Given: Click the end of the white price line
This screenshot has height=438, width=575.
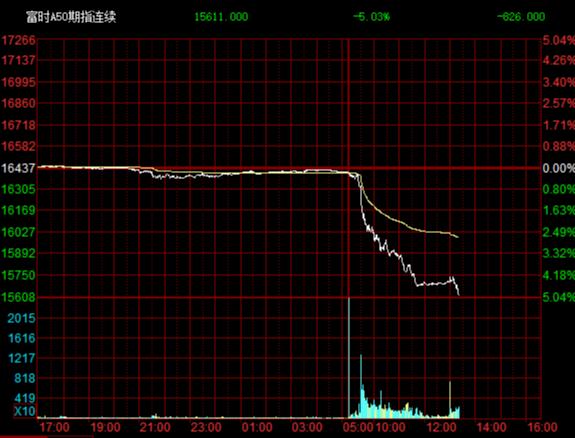Looking at the screenshot, I should 458,294.
